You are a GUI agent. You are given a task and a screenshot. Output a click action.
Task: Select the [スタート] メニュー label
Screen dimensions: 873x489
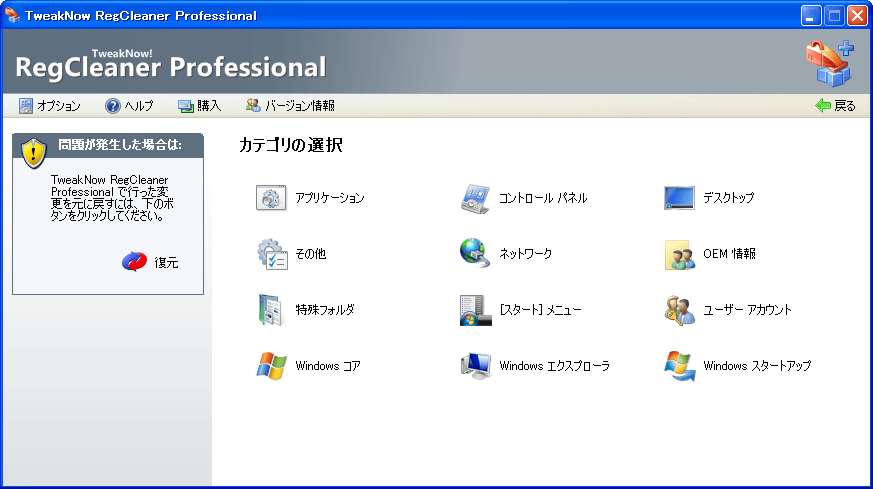click(x=540, y=310)
